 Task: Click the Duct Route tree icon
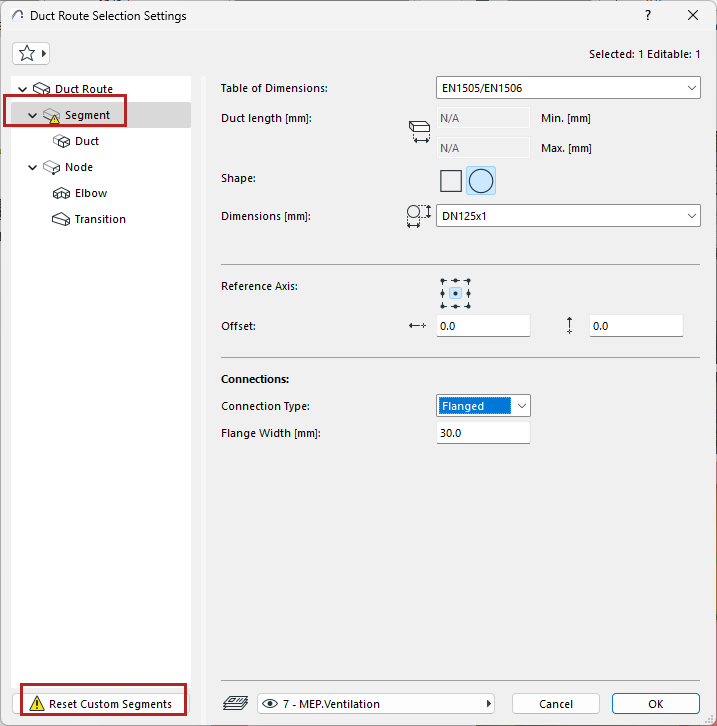[x=42, y=89]
